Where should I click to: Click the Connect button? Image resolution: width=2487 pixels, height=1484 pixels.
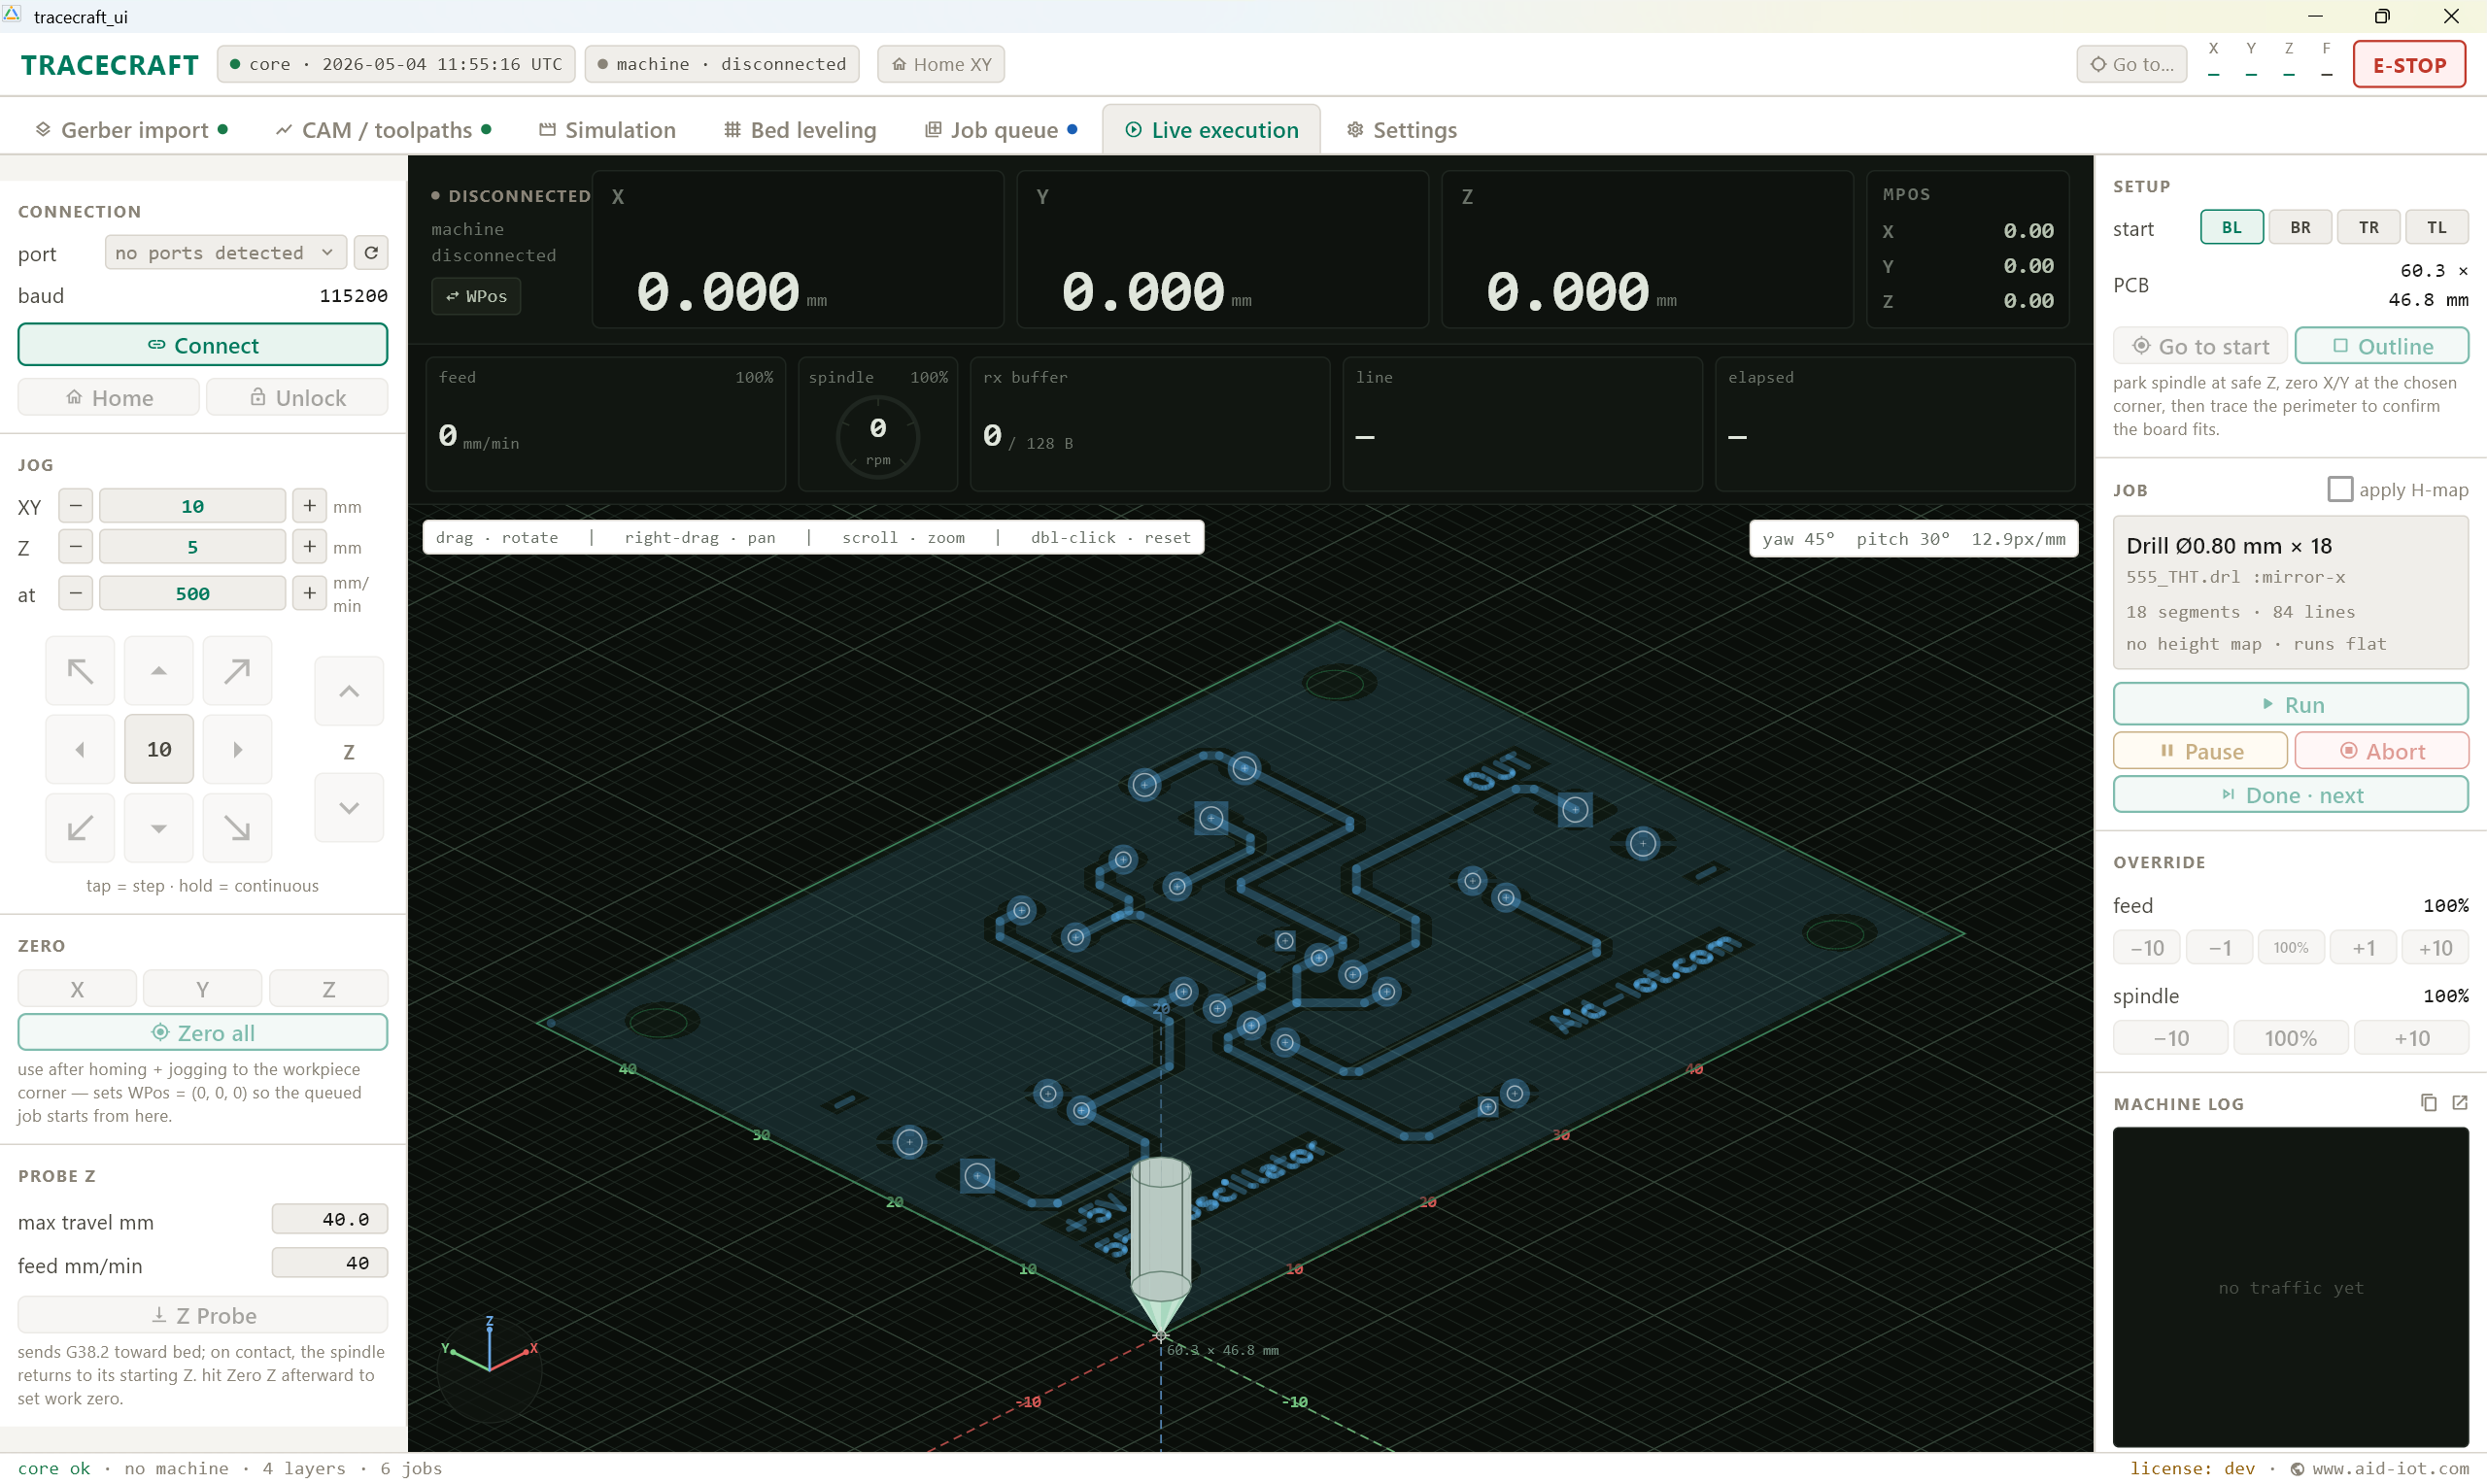[x=203, y=345]
